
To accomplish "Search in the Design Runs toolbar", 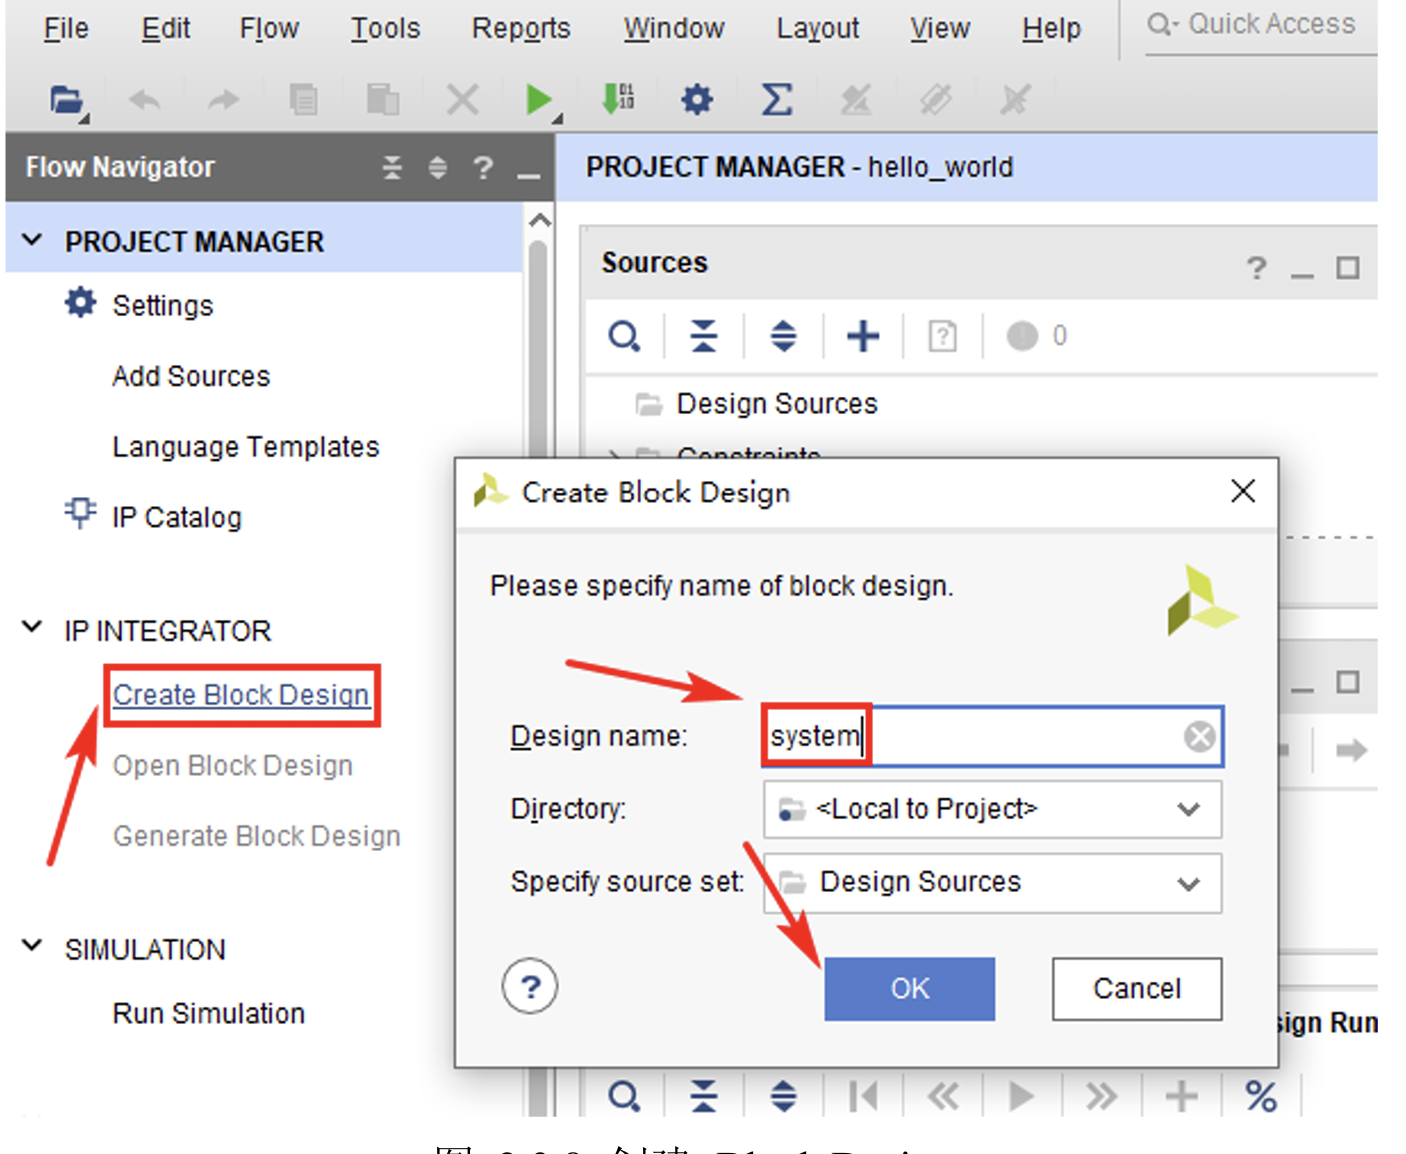I will tap(624, 1096).
